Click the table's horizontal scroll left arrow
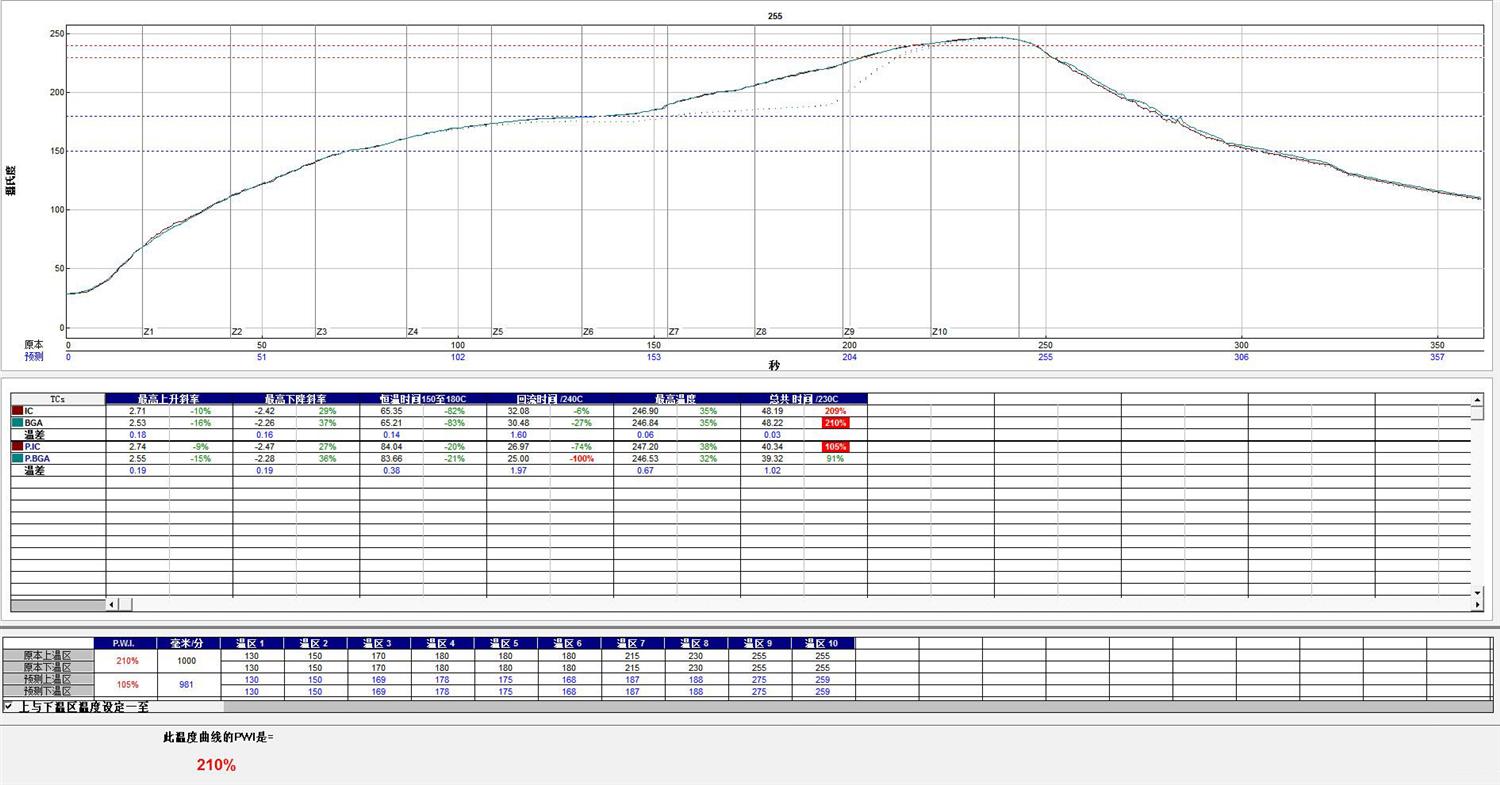 (112, 604)
